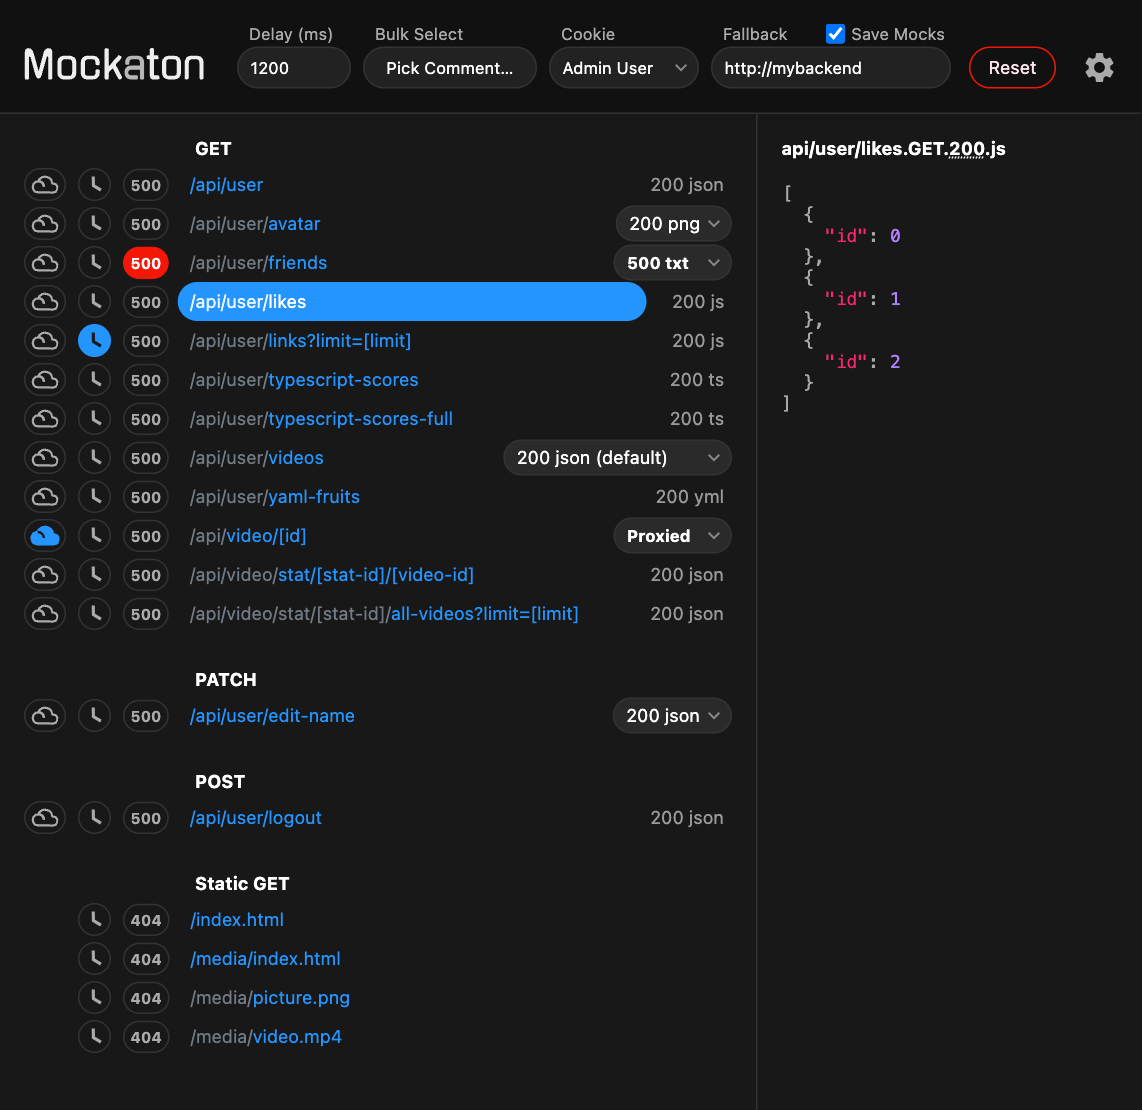Open the Pick Comment bulk select menu
1142x1110 pixels.
coord(449,68)
